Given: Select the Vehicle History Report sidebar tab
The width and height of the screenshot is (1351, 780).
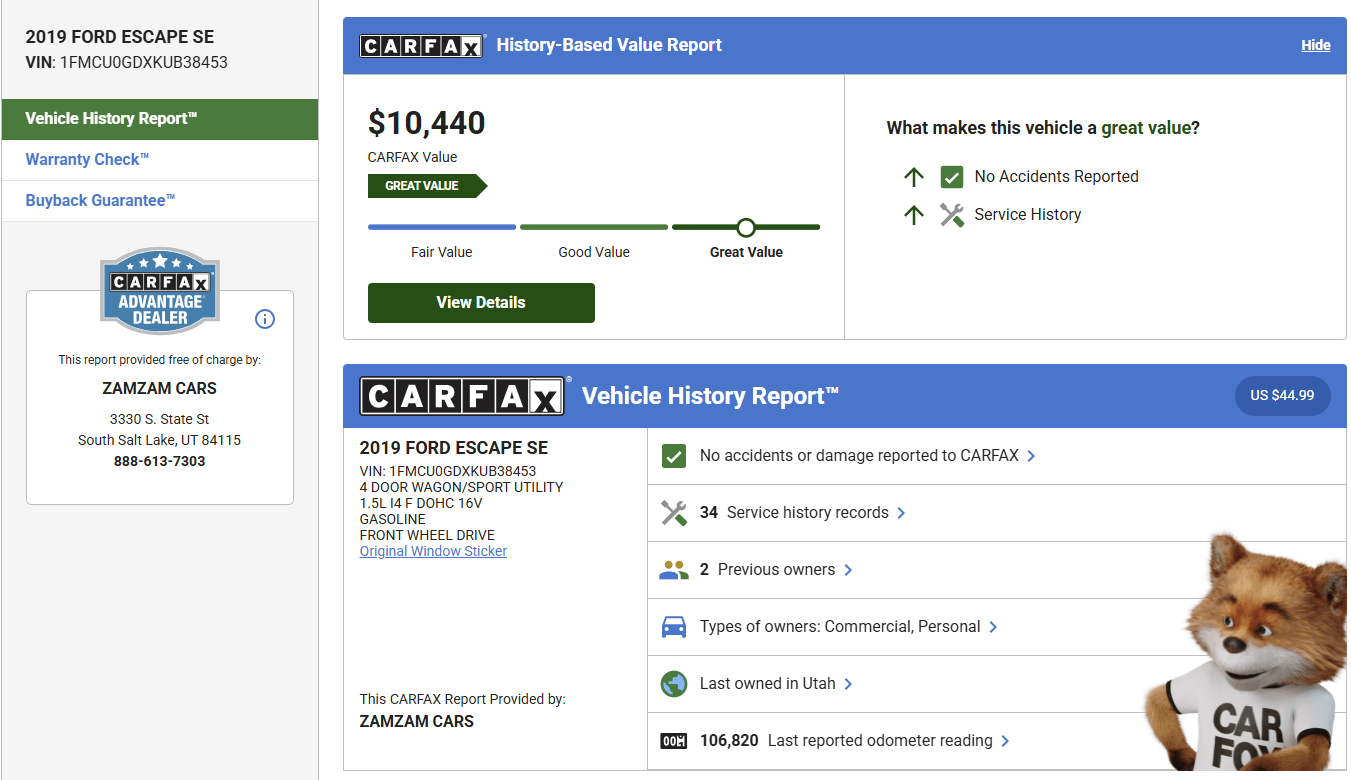Looking at the screenshot, I should 111,119.
